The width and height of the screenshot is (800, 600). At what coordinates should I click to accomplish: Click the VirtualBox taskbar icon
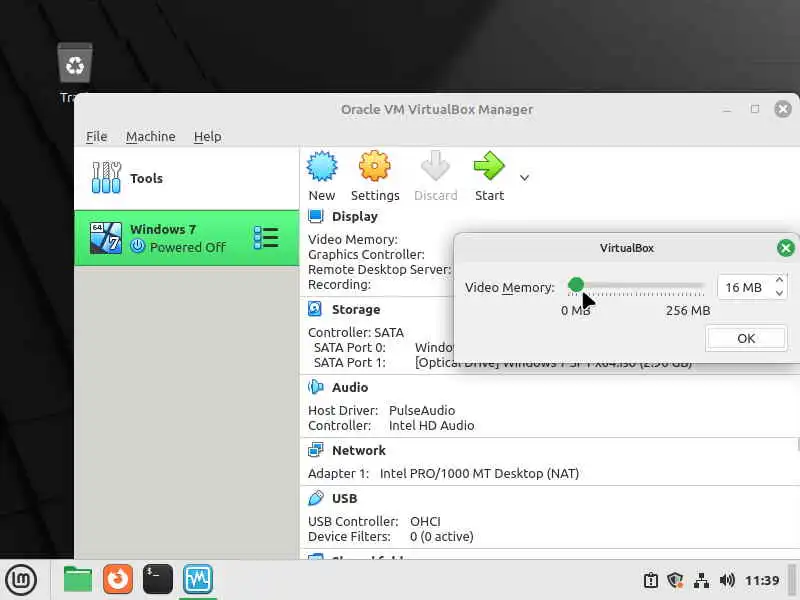click(198, 580)
